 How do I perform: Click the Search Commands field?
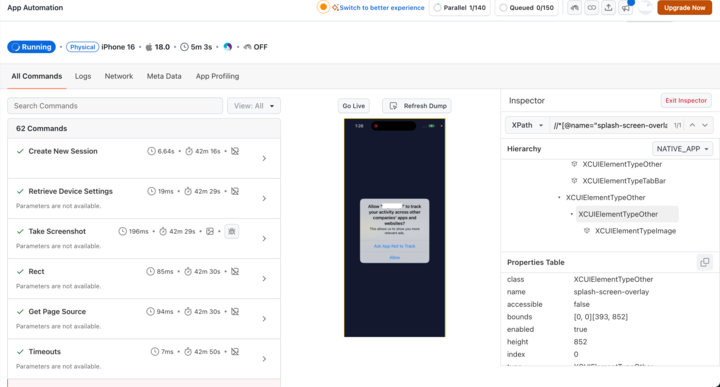tap(115, 106)
